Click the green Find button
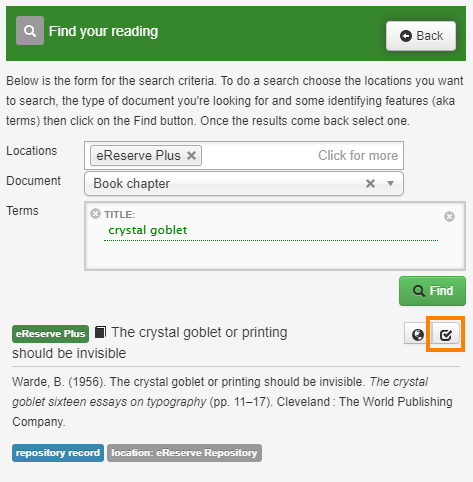473x482 pixels. (x=432, y=291)
